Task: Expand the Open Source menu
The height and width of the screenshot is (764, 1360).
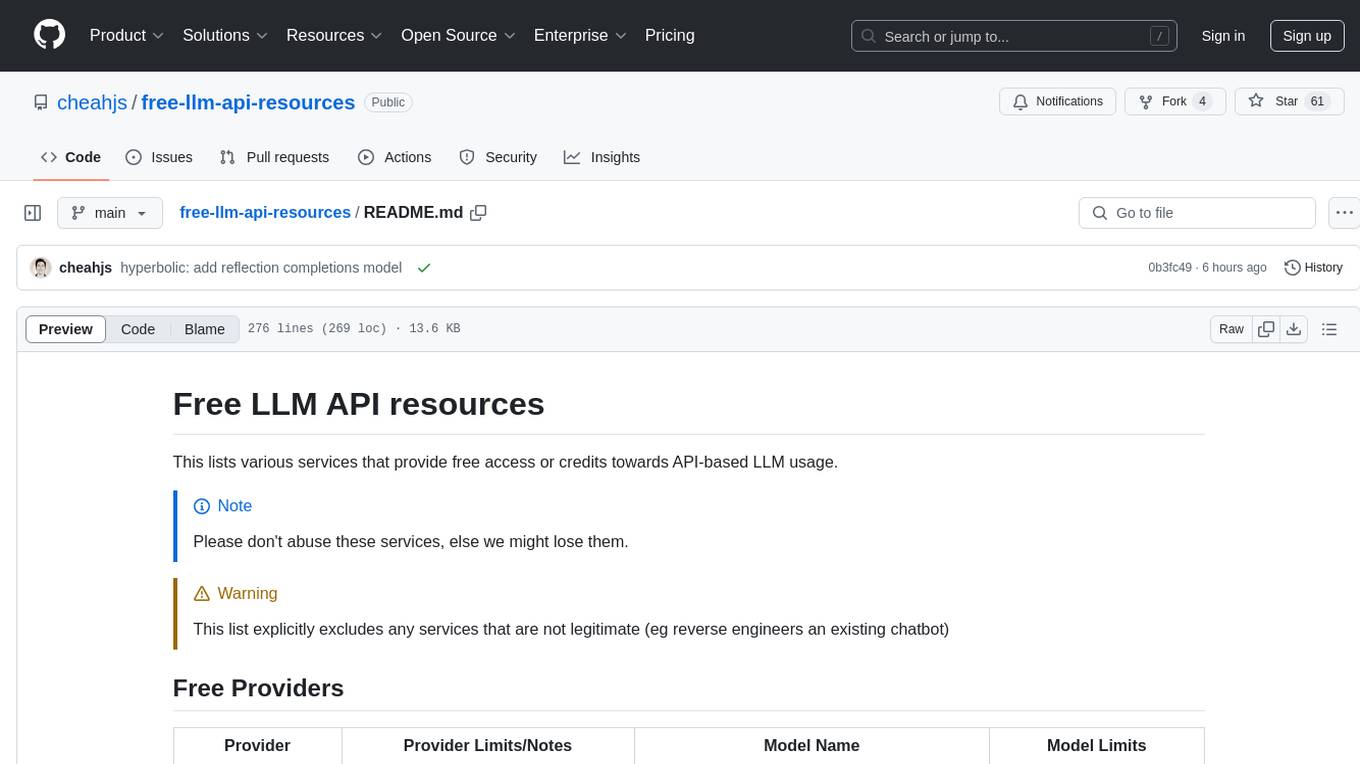Action: [x=458, y=35]
